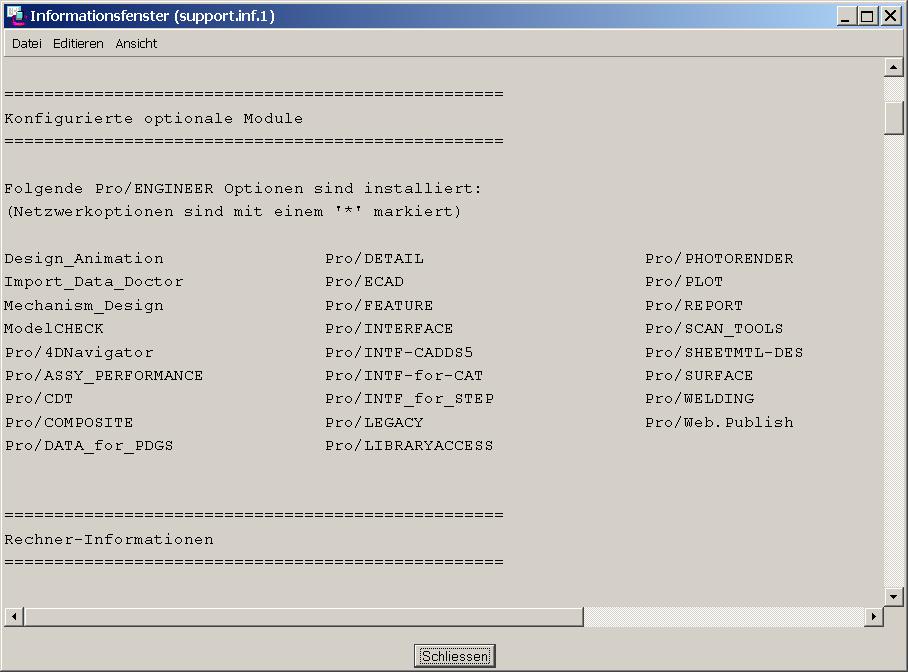The height and width of the screenshot is (672, 908).
Task: Open the Ansicht menu
Action: point(136,43)
